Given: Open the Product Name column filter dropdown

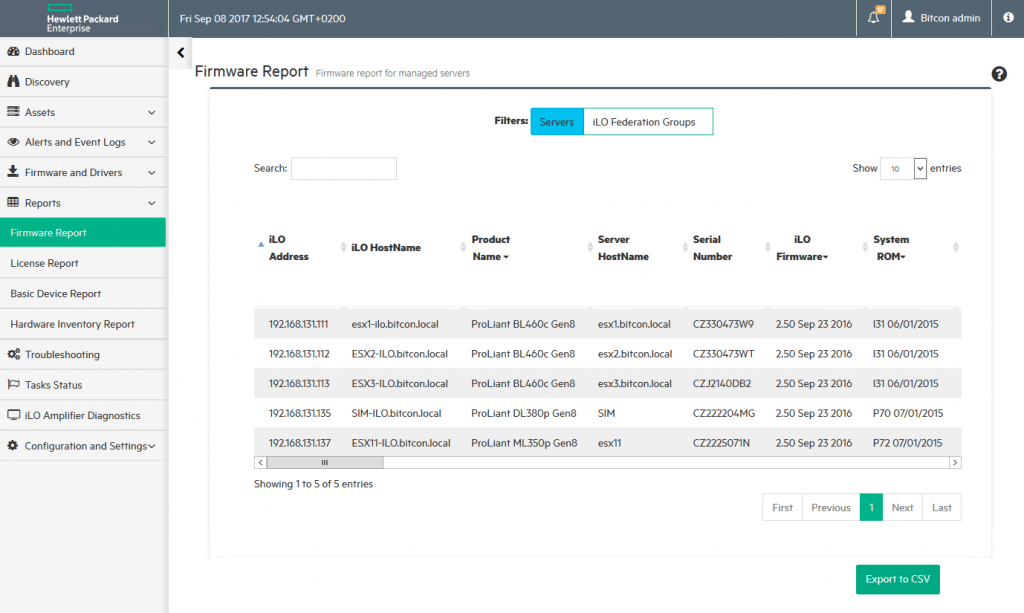Looking at the screenshot, I should click(x=506, y=257).
